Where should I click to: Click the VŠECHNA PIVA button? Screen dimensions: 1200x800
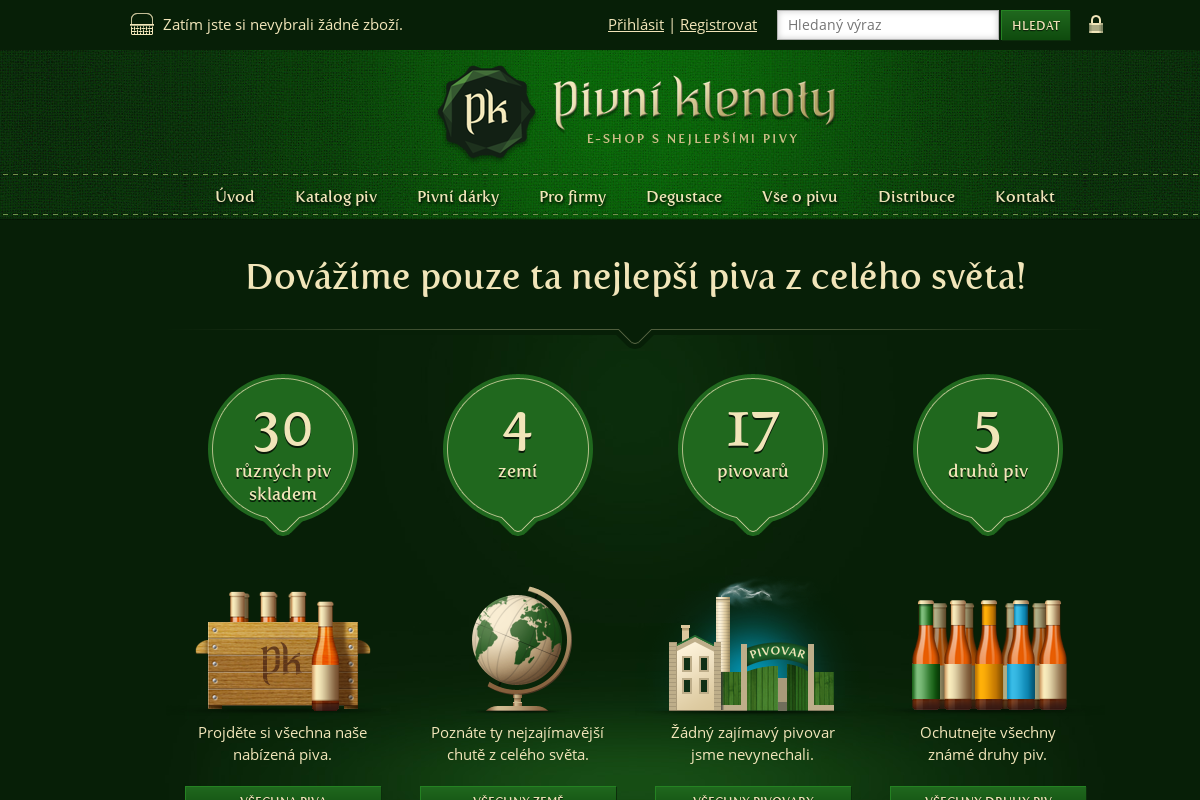283,793
